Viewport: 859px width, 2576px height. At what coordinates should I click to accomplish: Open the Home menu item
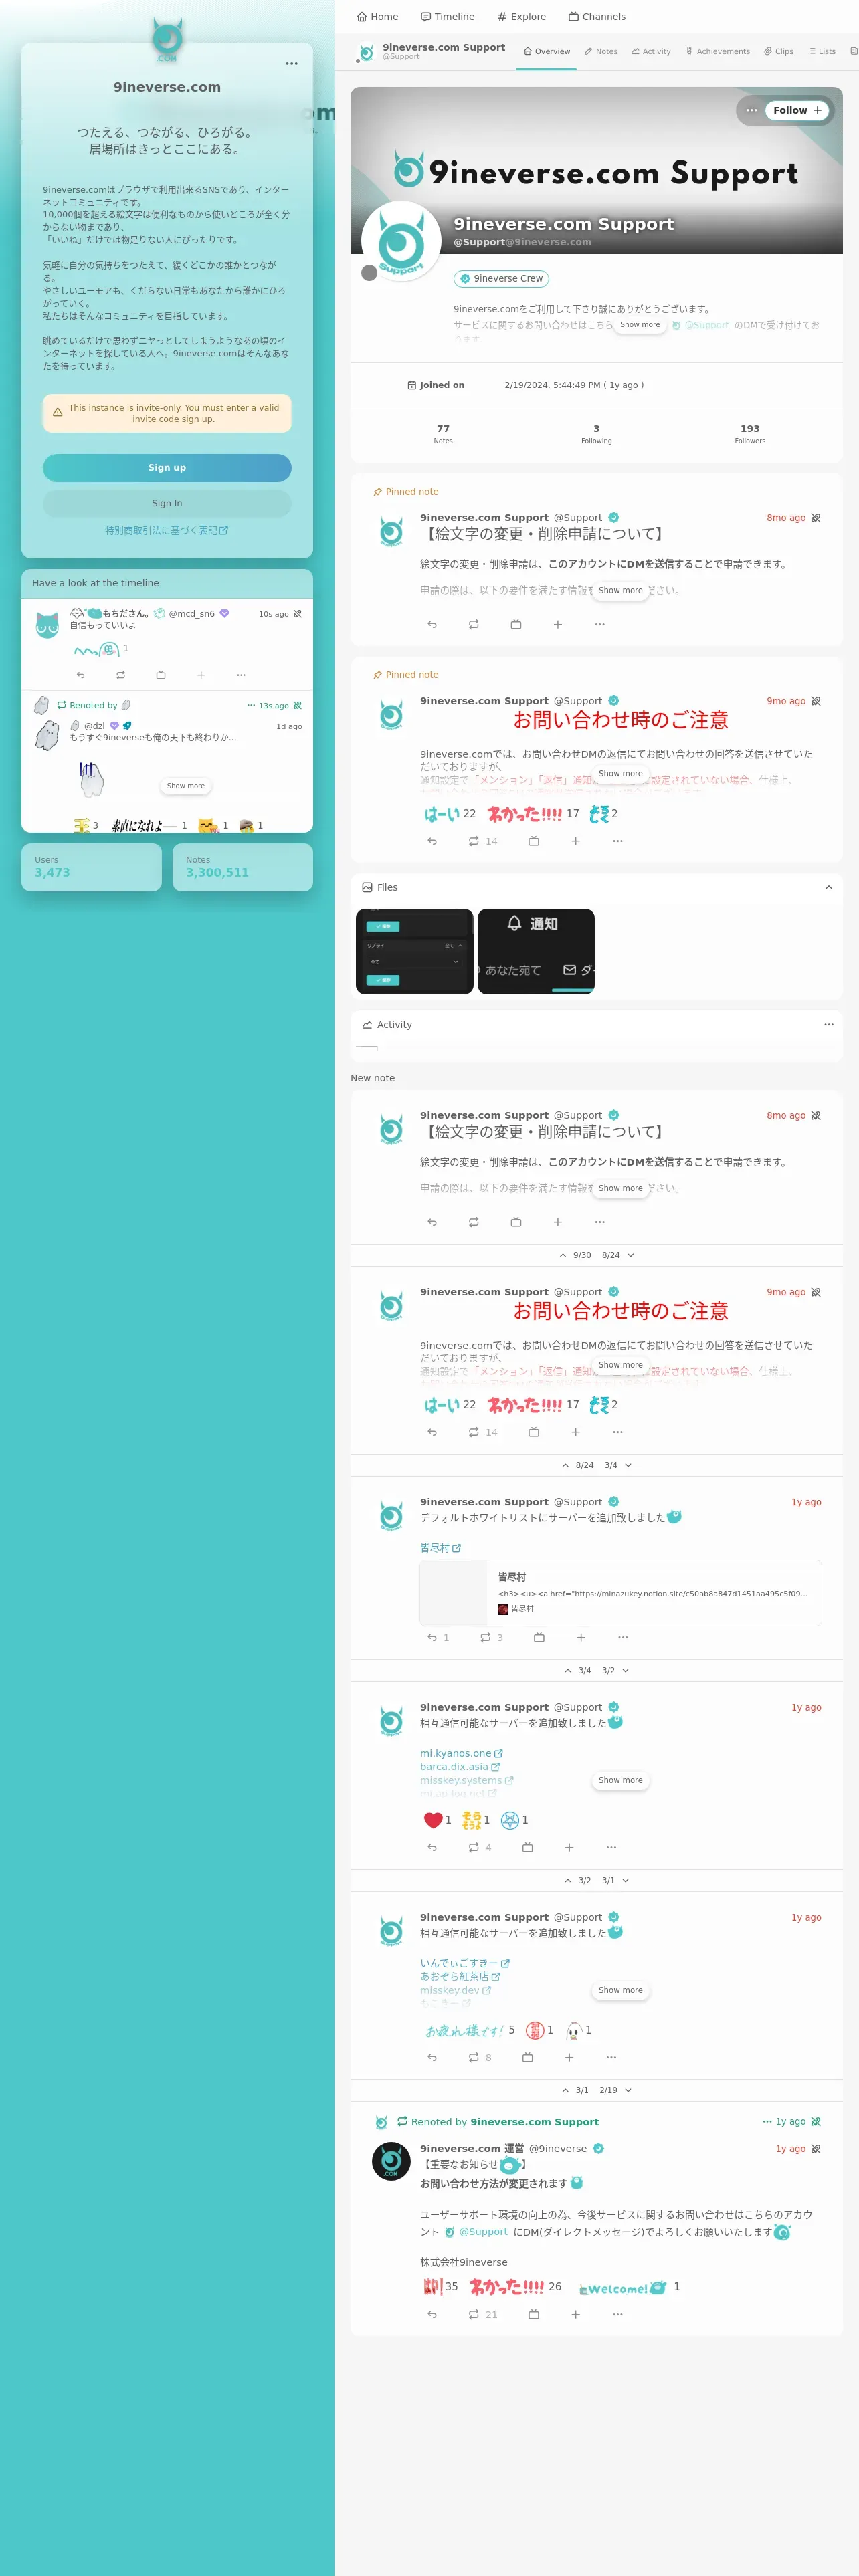[377, 17]
